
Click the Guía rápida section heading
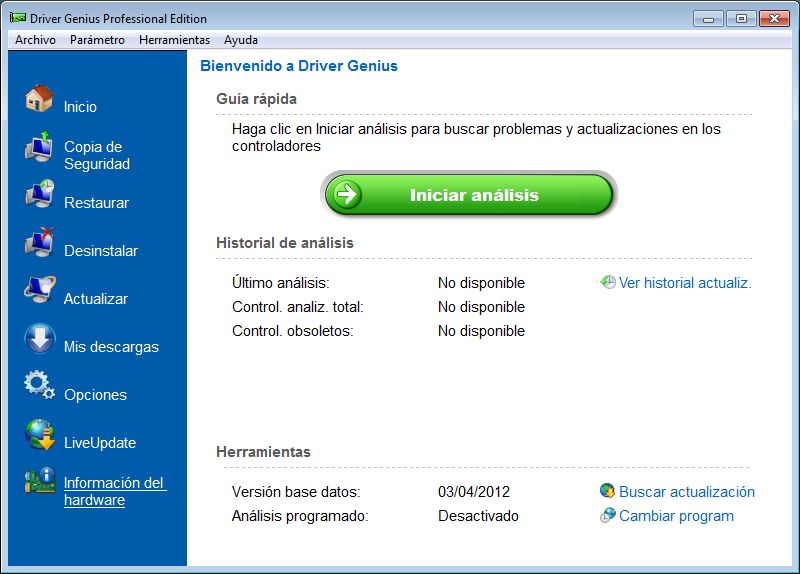pos(257,98)
